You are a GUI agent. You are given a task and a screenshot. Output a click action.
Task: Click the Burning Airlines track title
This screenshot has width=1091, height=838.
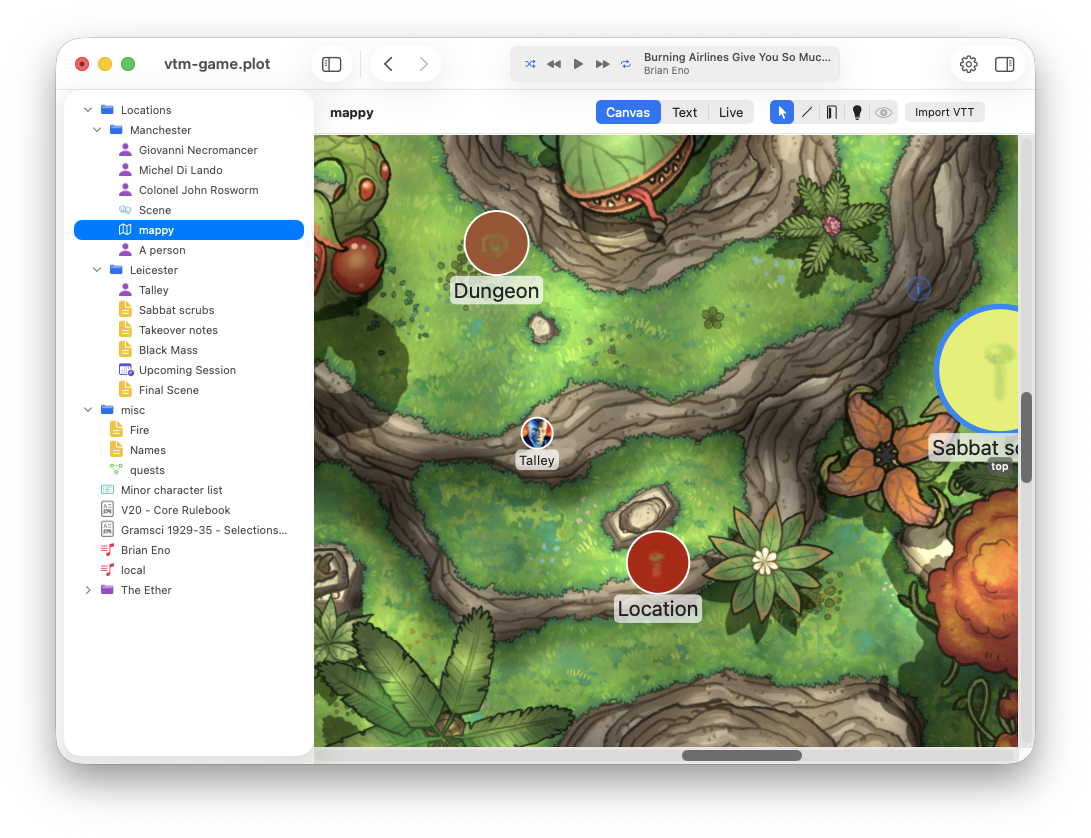click(737, 57)
